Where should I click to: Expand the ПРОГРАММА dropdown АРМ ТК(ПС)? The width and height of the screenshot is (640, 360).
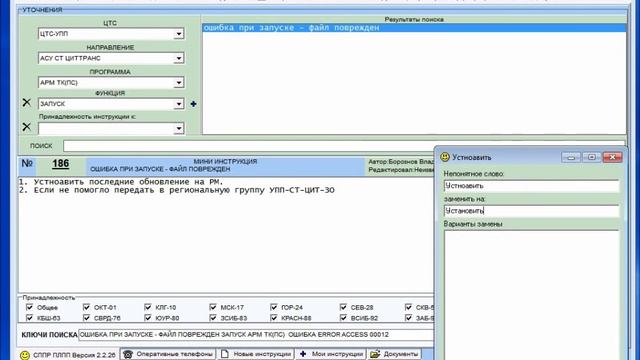point(179,83)
